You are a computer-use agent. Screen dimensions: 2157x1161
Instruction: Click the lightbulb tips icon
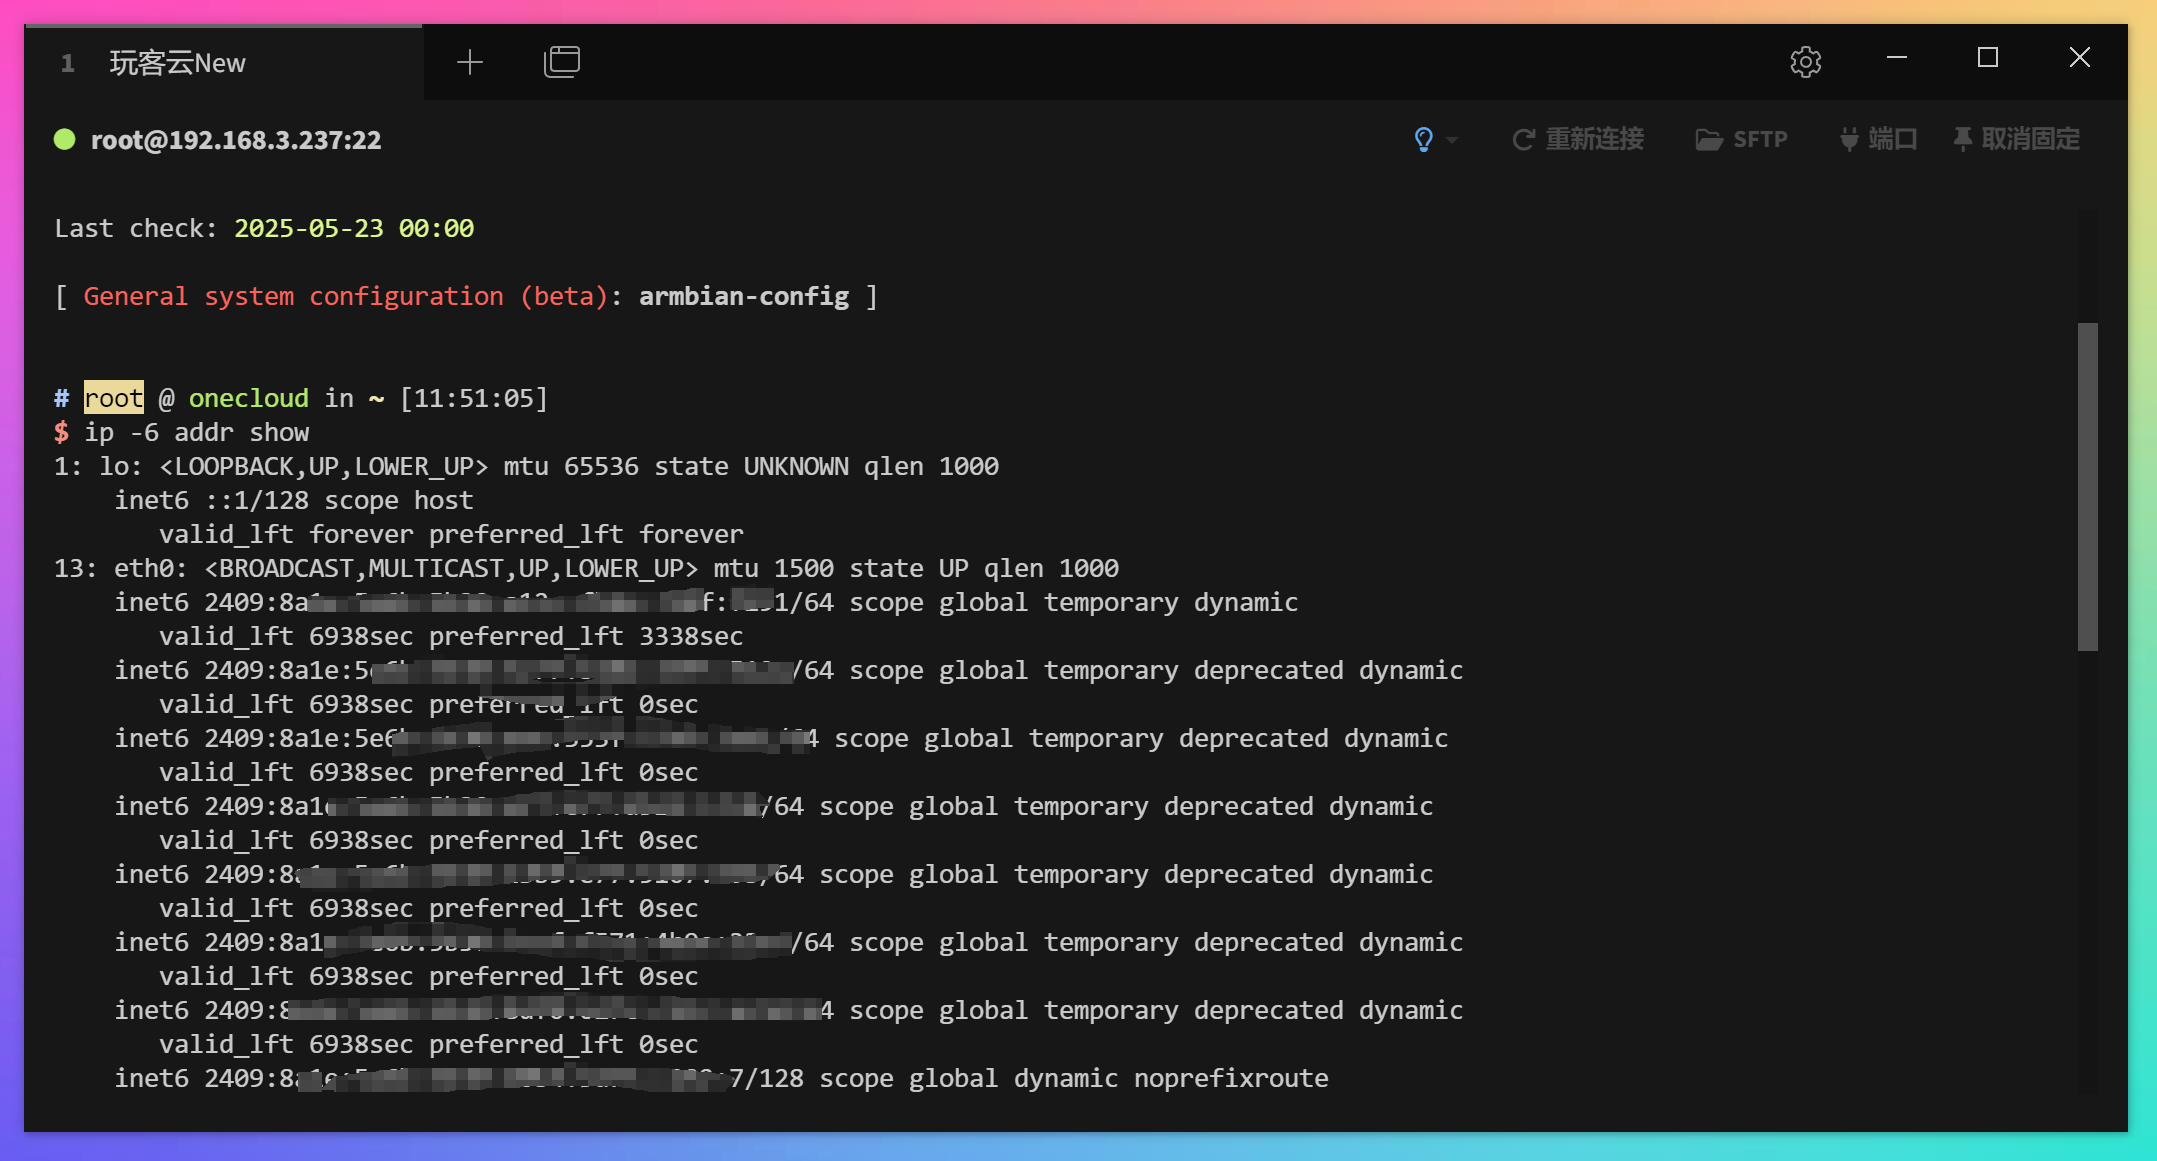[x=1423, y=139]
